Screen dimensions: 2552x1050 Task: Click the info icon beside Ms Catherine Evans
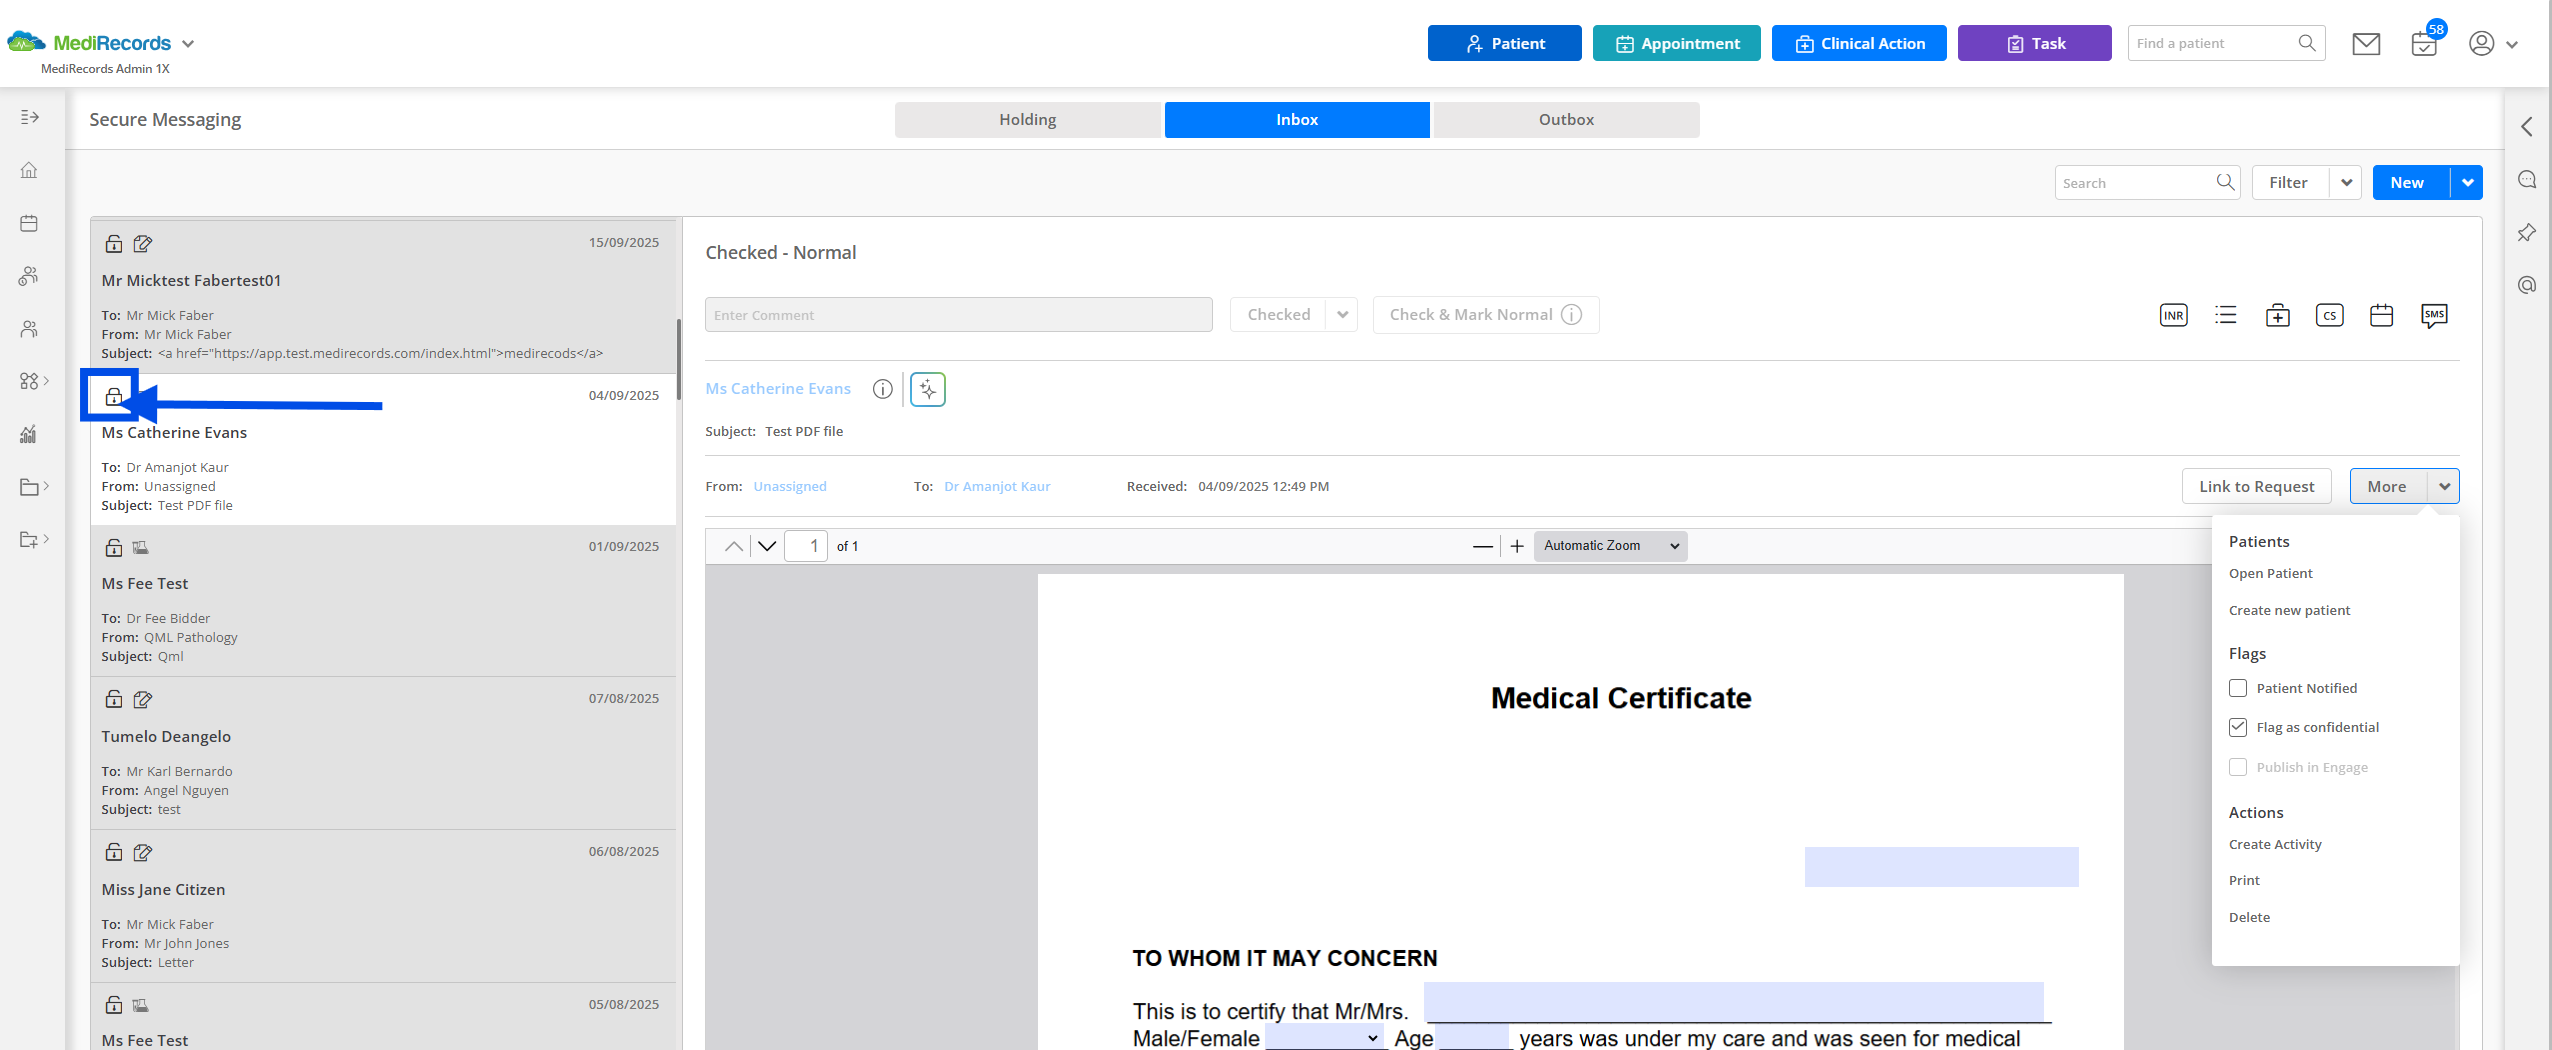tap(882, 389)
